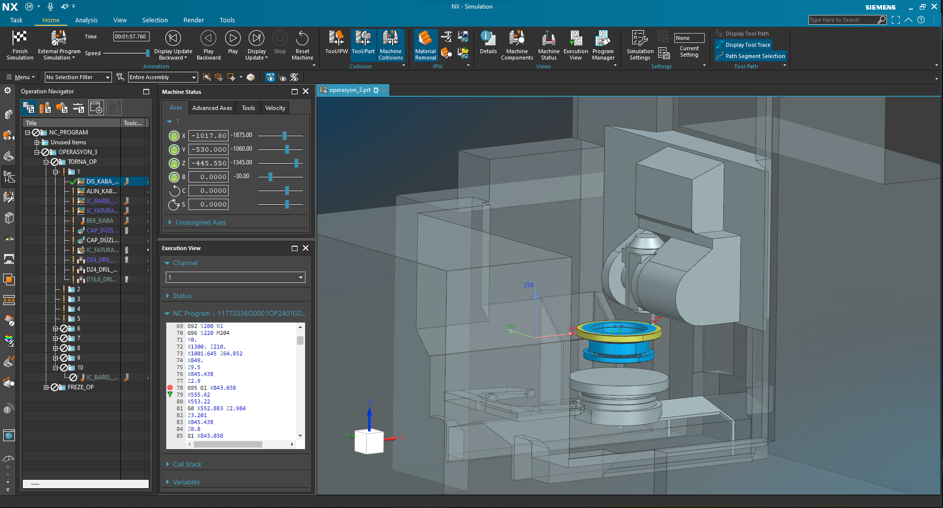
Task: Close the Execution View panel
Action: [306, 248]
